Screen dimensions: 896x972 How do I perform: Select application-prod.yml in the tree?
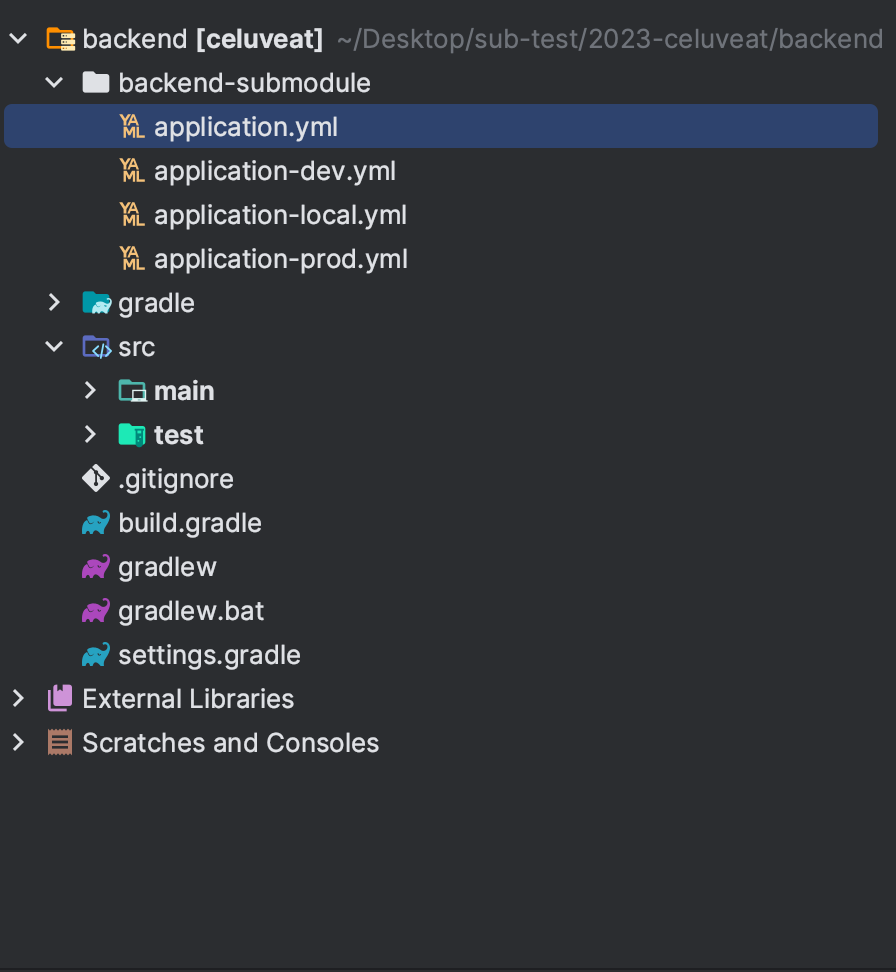coord(281,258)
